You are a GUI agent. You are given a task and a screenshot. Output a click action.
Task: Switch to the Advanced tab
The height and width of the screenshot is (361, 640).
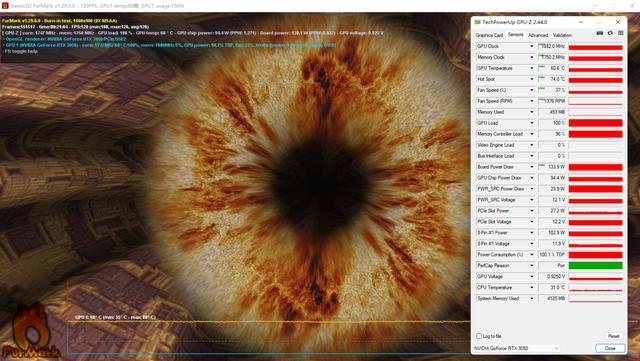(x=538, y=36)
